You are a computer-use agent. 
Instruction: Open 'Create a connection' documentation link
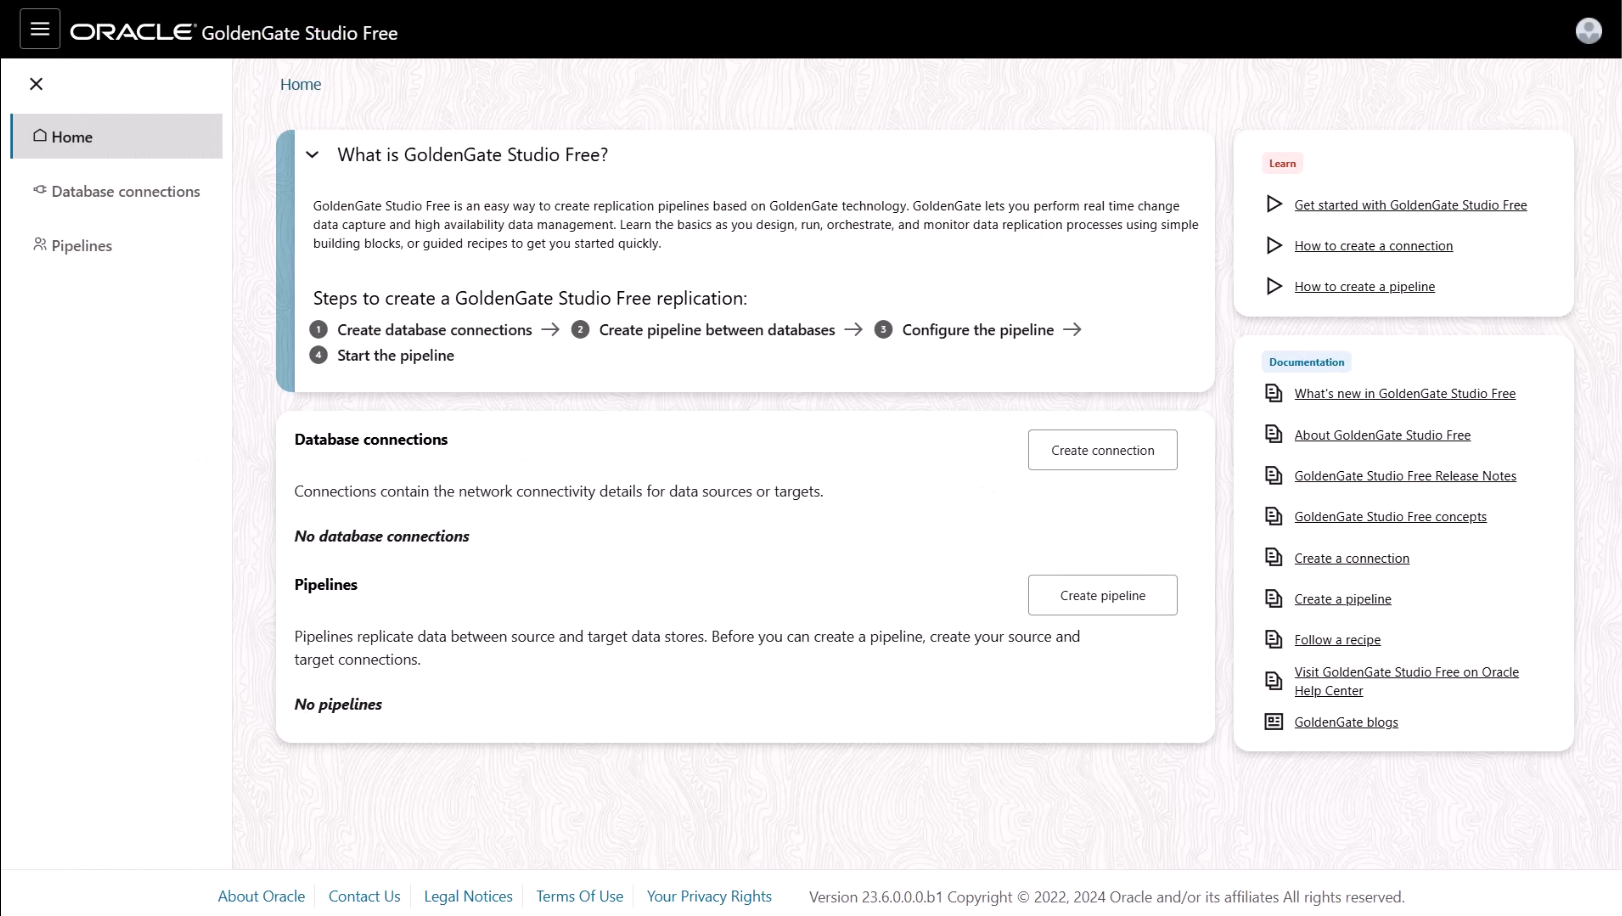coord(1351,559)
